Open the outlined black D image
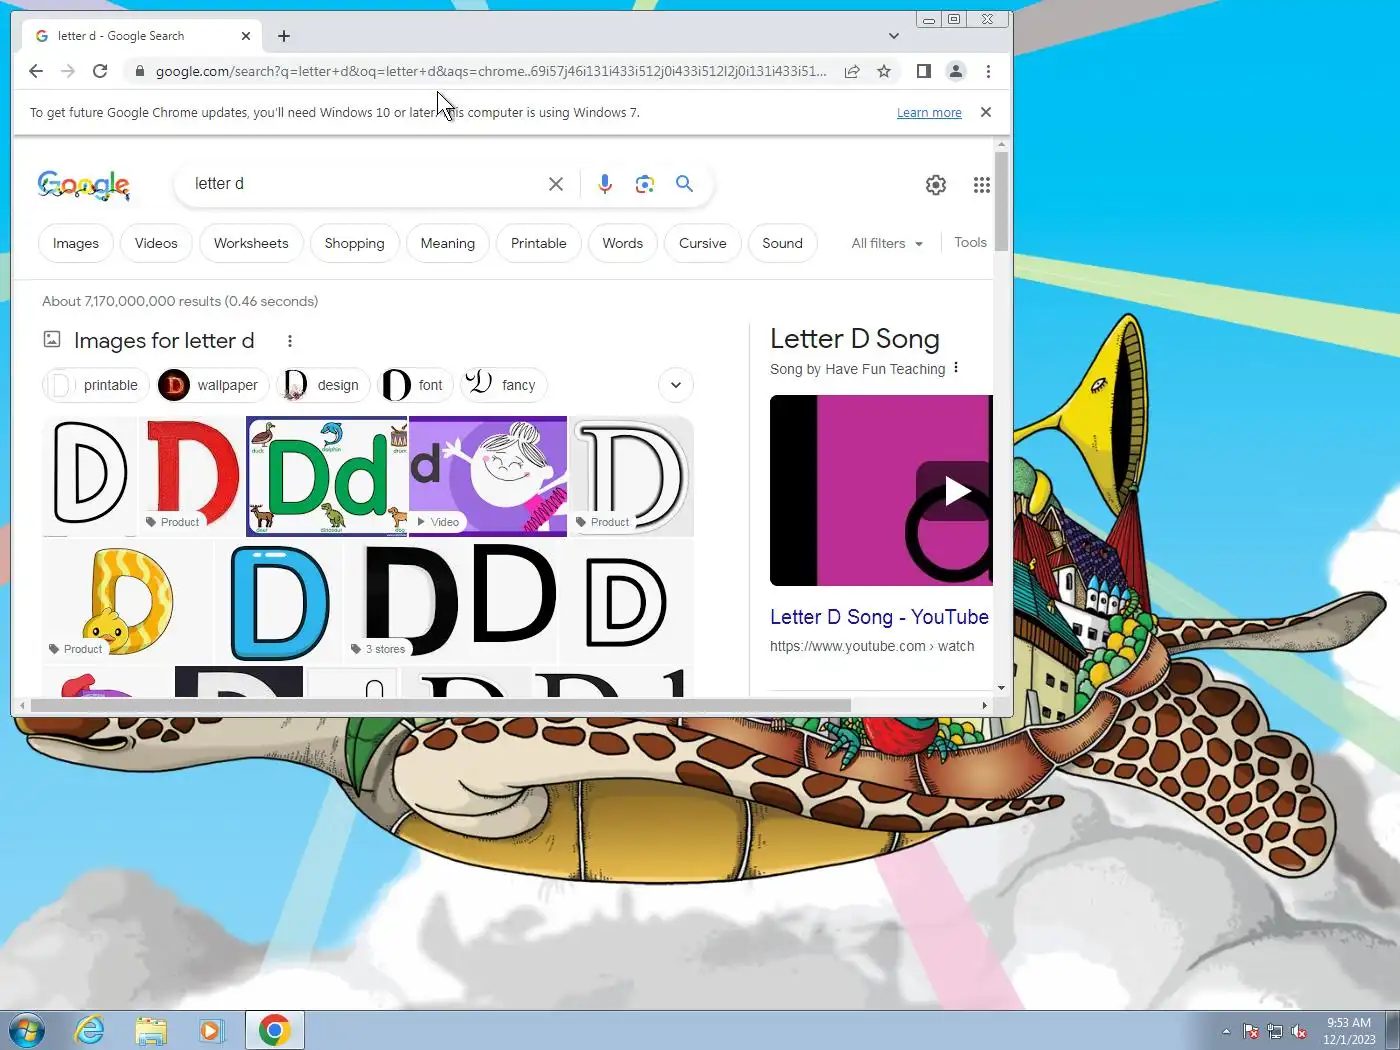Viewport: 1400px width, 1050px height. click(89, 476)
